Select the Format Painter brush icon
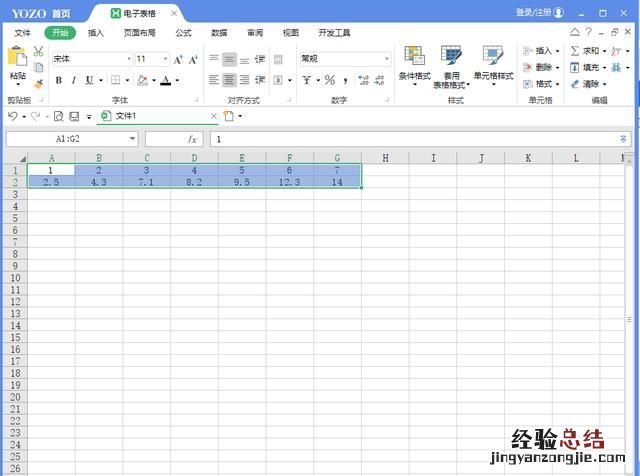This screenshot has width=640, height=476. (x=38, y=84)
